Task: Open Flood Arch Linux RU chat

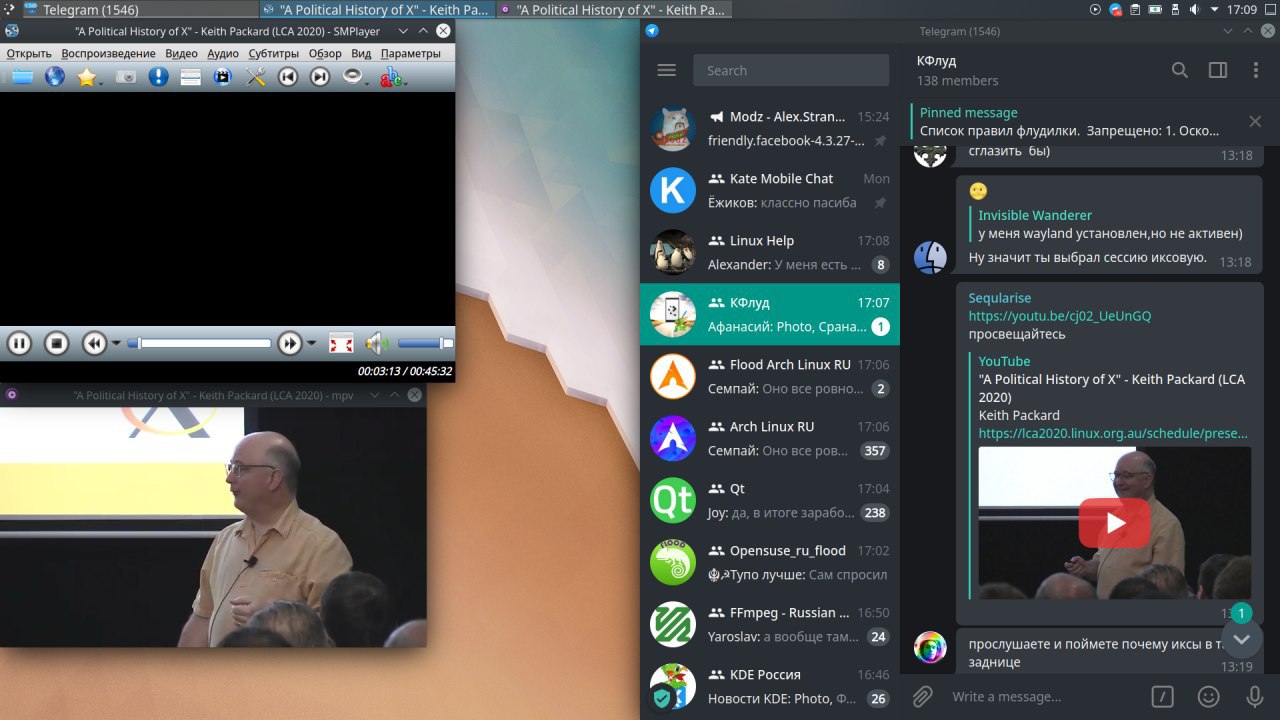Action: (x=770, y=376)
